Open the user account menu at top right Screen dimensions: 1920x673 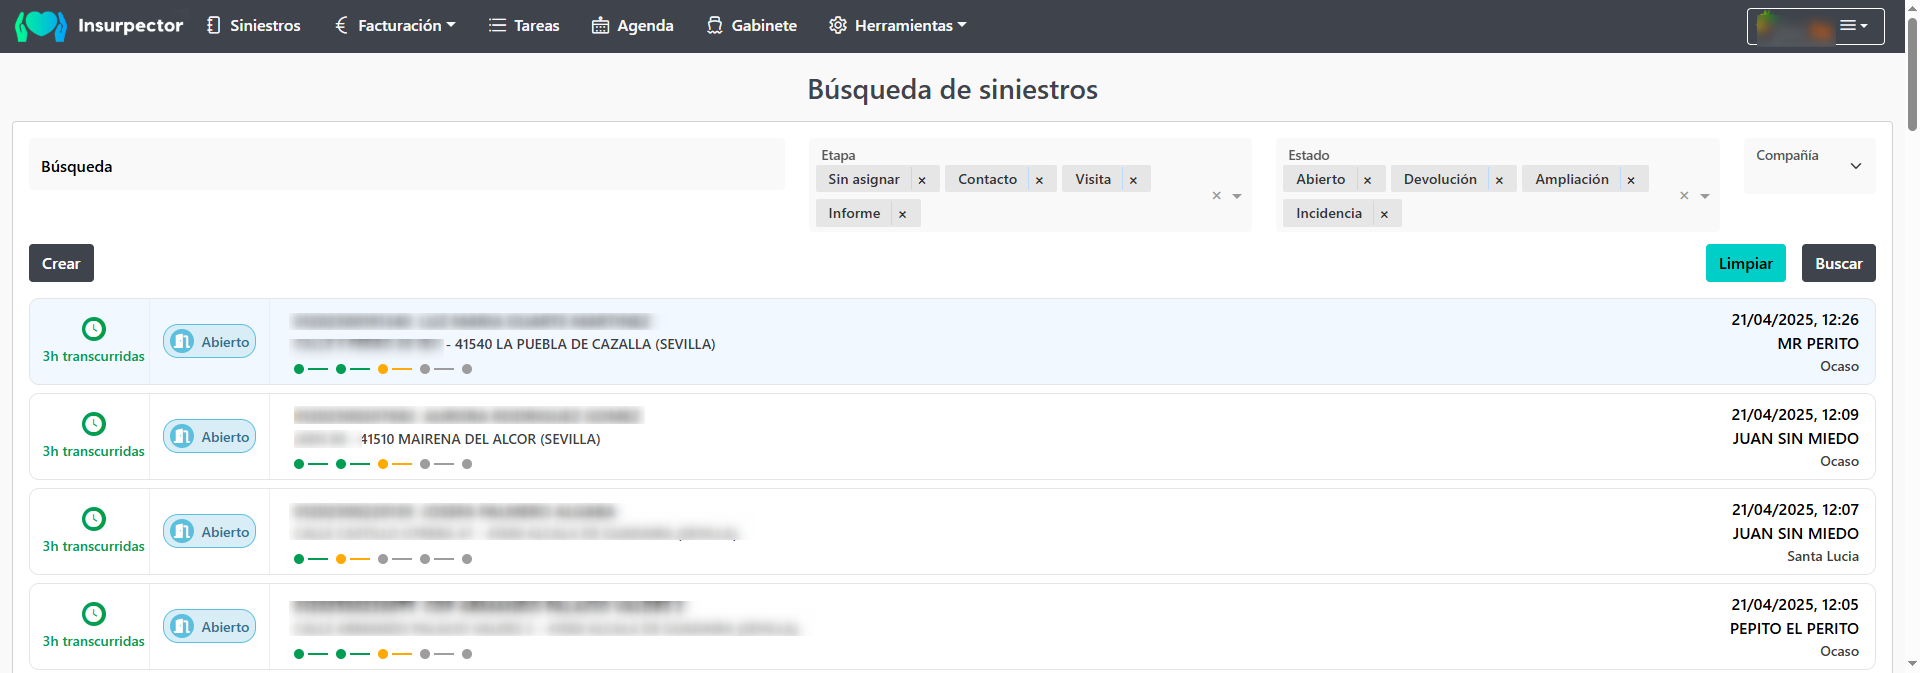(1815, 27)
